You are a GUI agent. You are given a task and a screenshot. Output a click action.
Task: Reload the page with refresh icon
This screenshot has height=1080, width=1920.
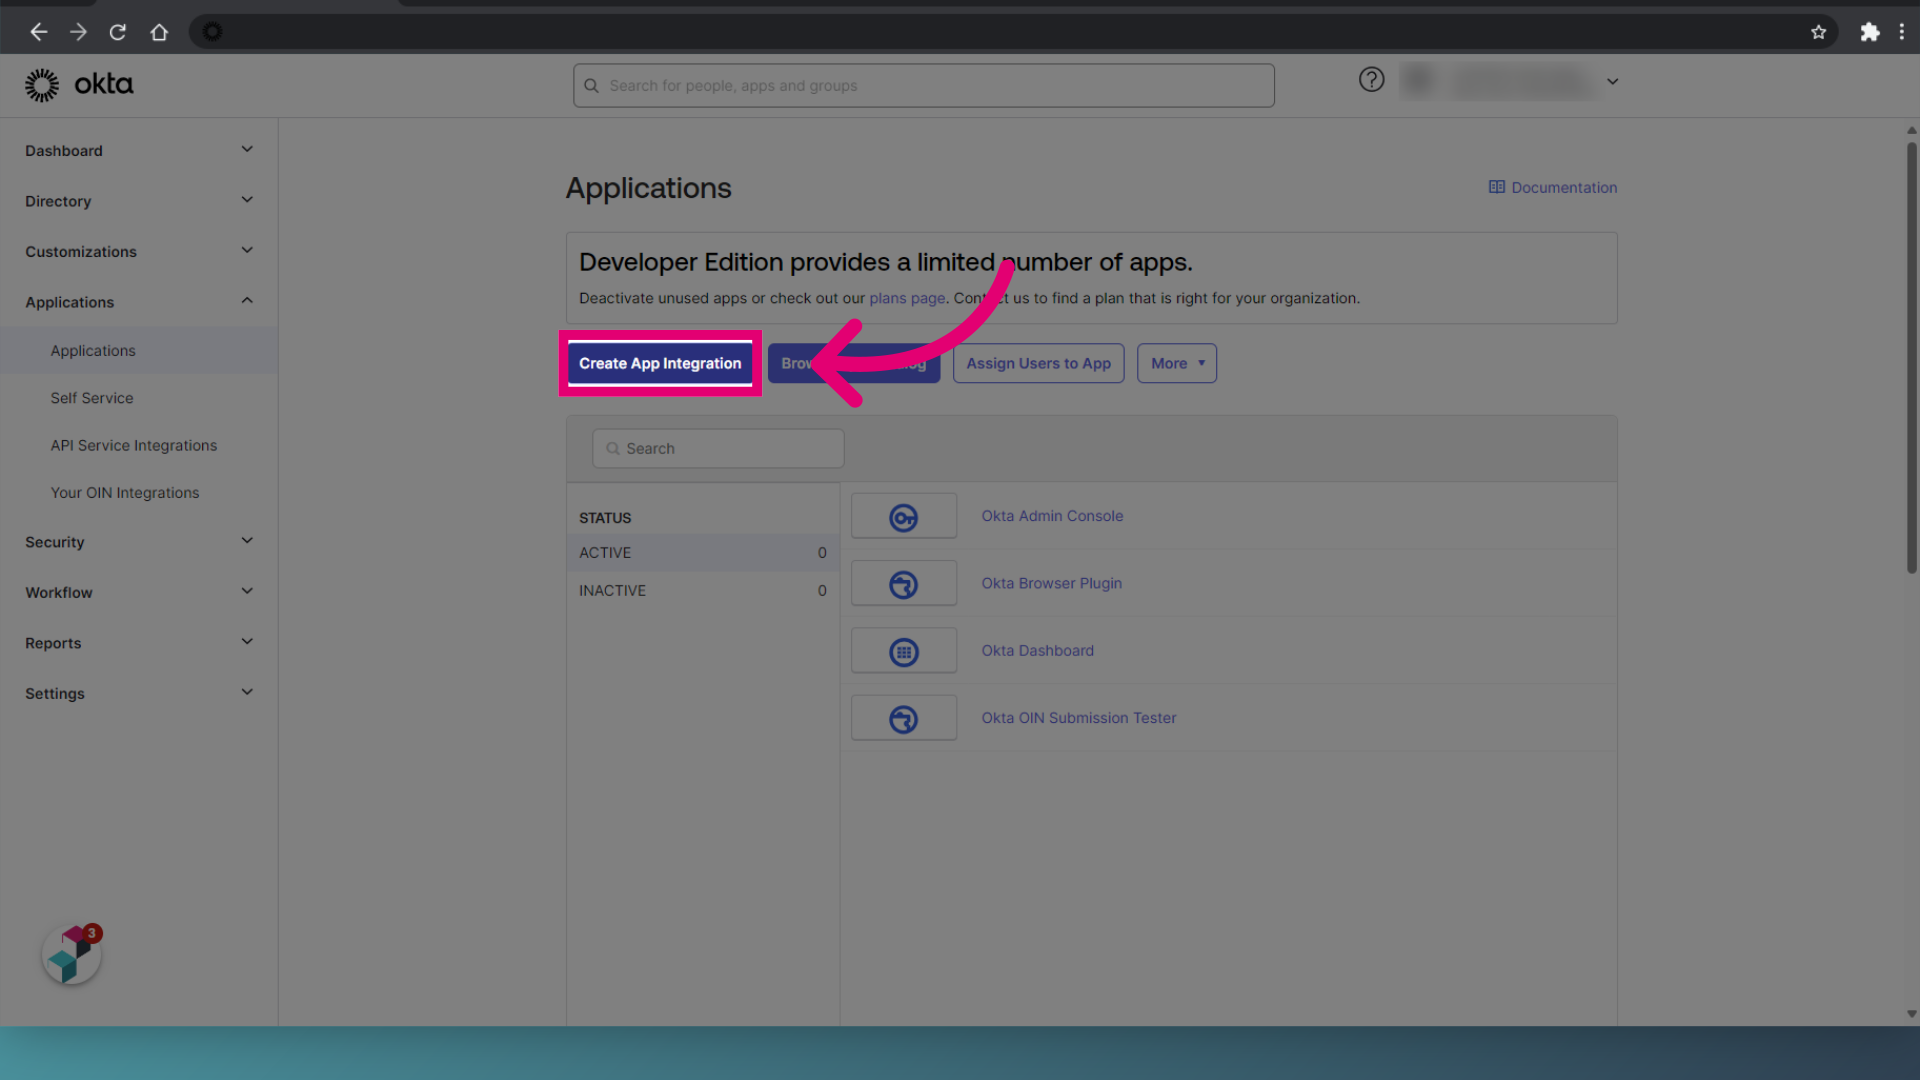click(118, 32)
